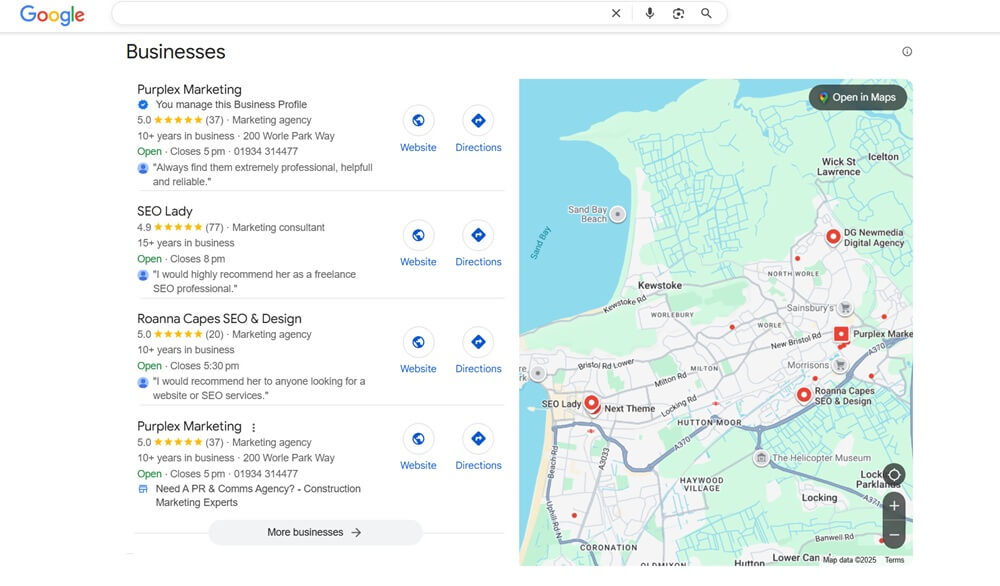Click the Sand Bay Beach map marker
The image size is (1000, 586).
coord(617,214)
